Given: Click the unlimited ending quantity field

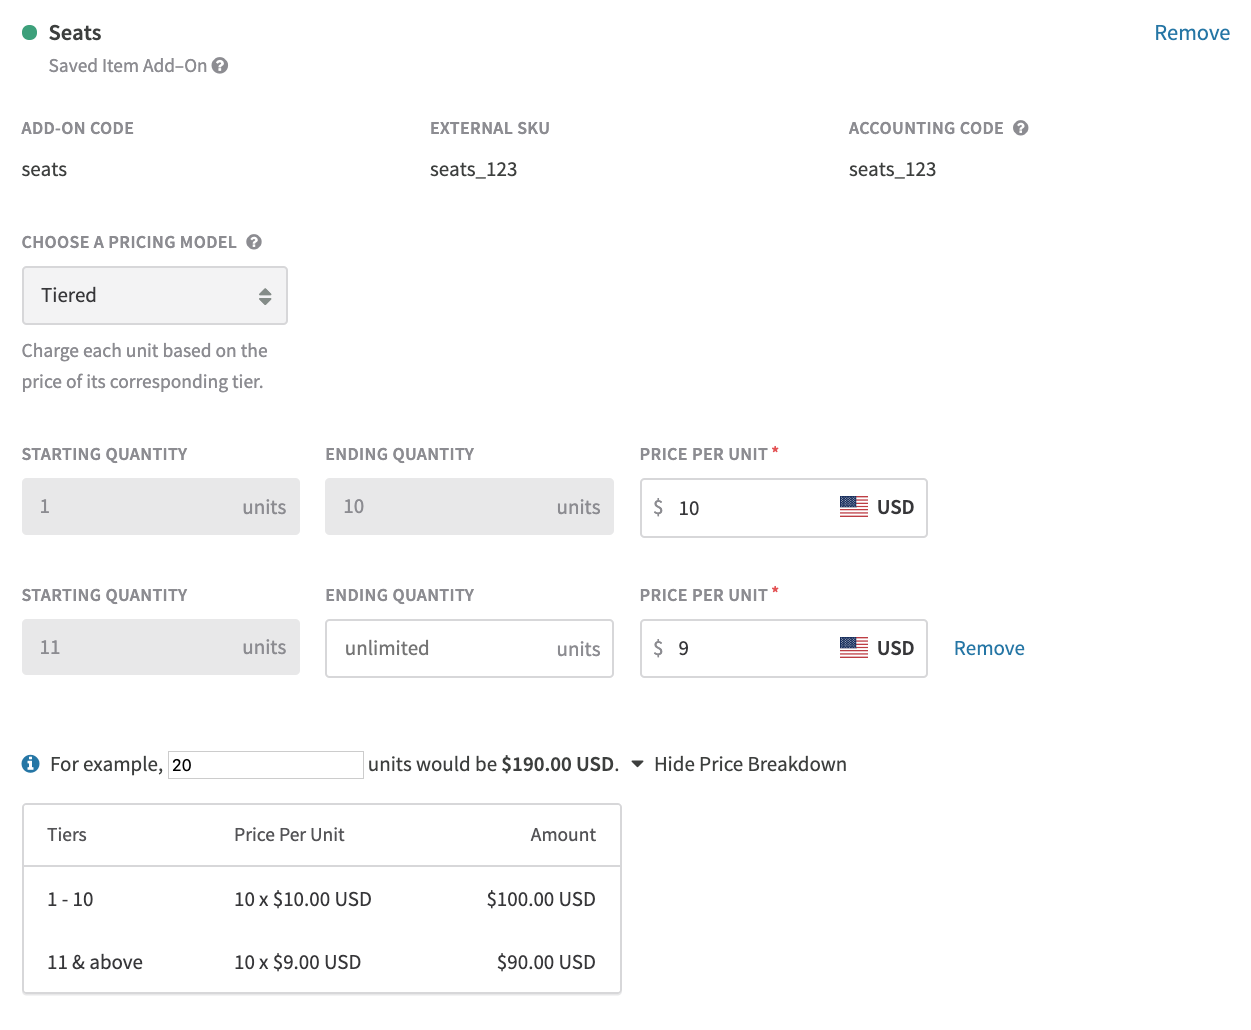Looking at the screenshot, I should (x=445, y=648).
